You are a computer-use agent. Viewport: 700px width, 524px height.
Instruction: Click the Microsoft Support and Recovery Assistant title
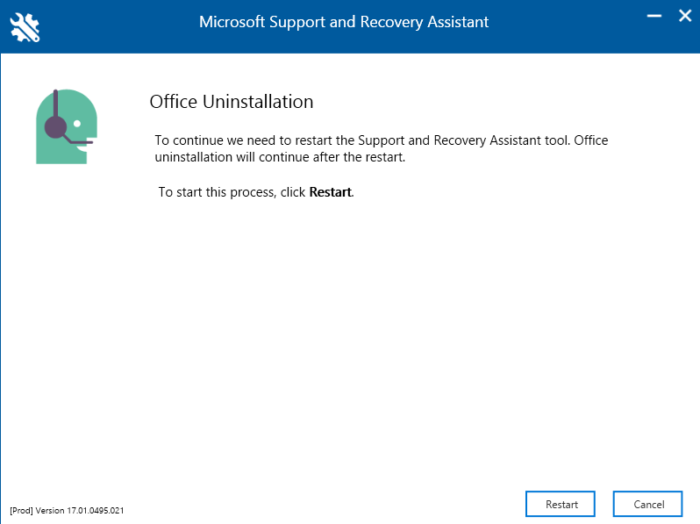pyautogui.click(x=344, y=21)
